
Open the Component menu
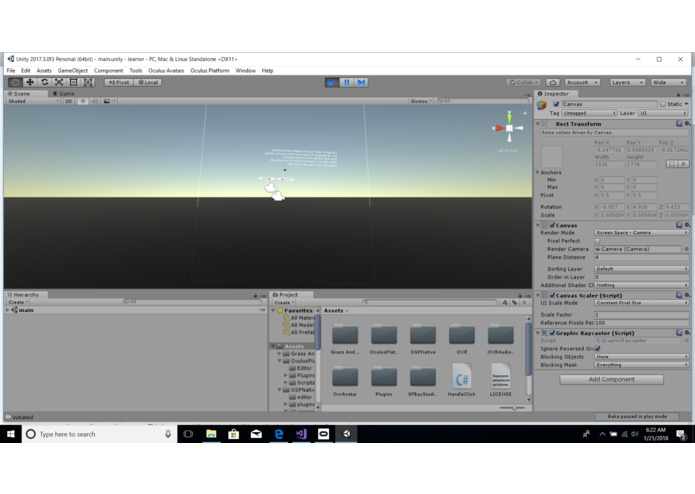(x=109, y=70)
